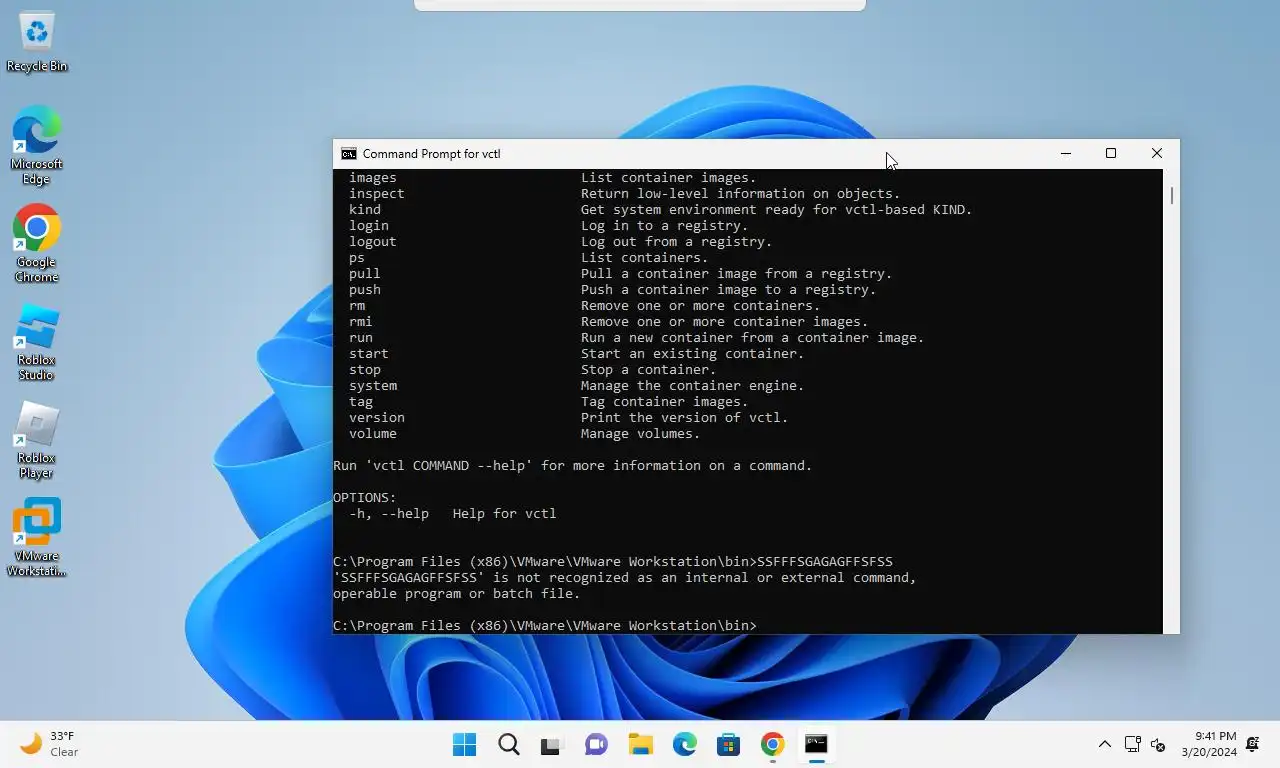Click the "Run 'vctl COMMAND --help'" line
The width and height of the screenshot is (1280, 768).
click(x=573, y=466)
